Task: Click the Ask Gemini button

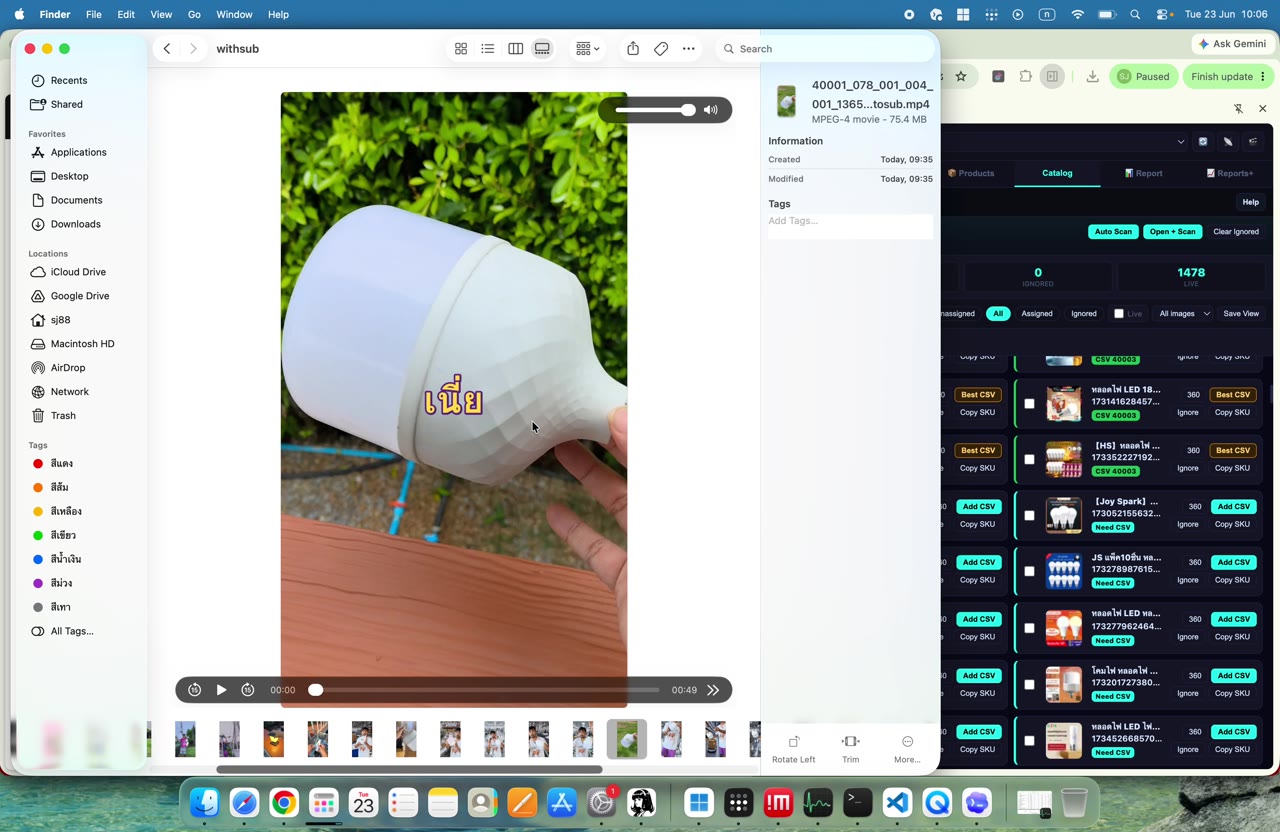Action: coord(1232,44)
